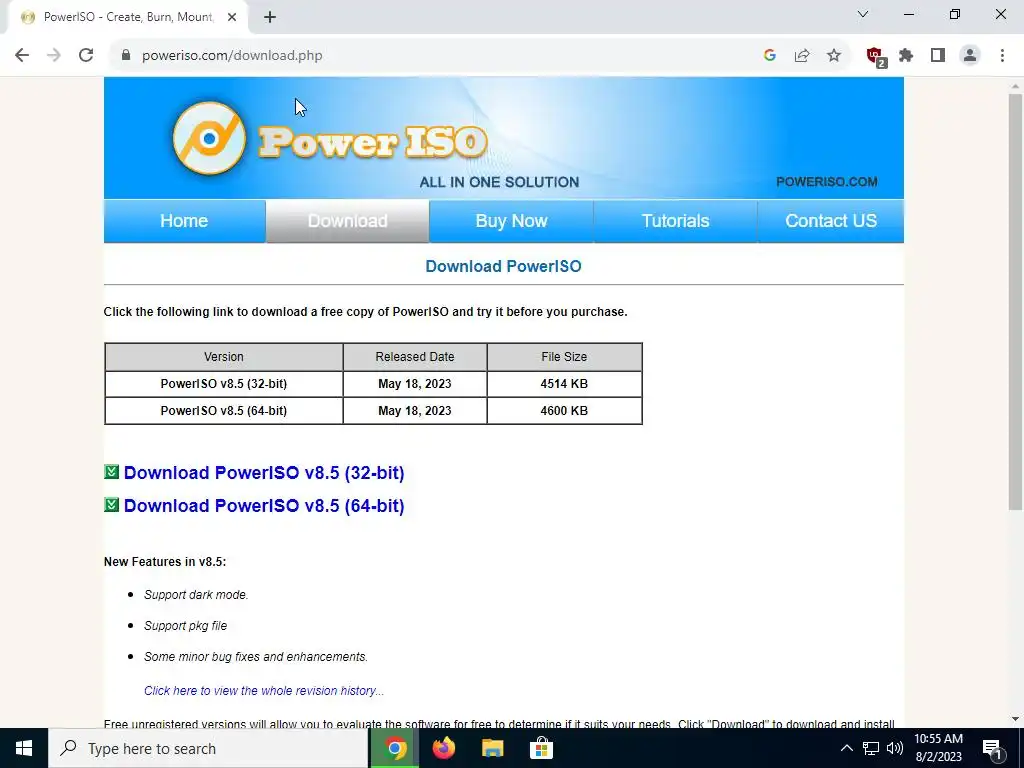
Task: Open the volume tray icon
Action: (895, 748)
